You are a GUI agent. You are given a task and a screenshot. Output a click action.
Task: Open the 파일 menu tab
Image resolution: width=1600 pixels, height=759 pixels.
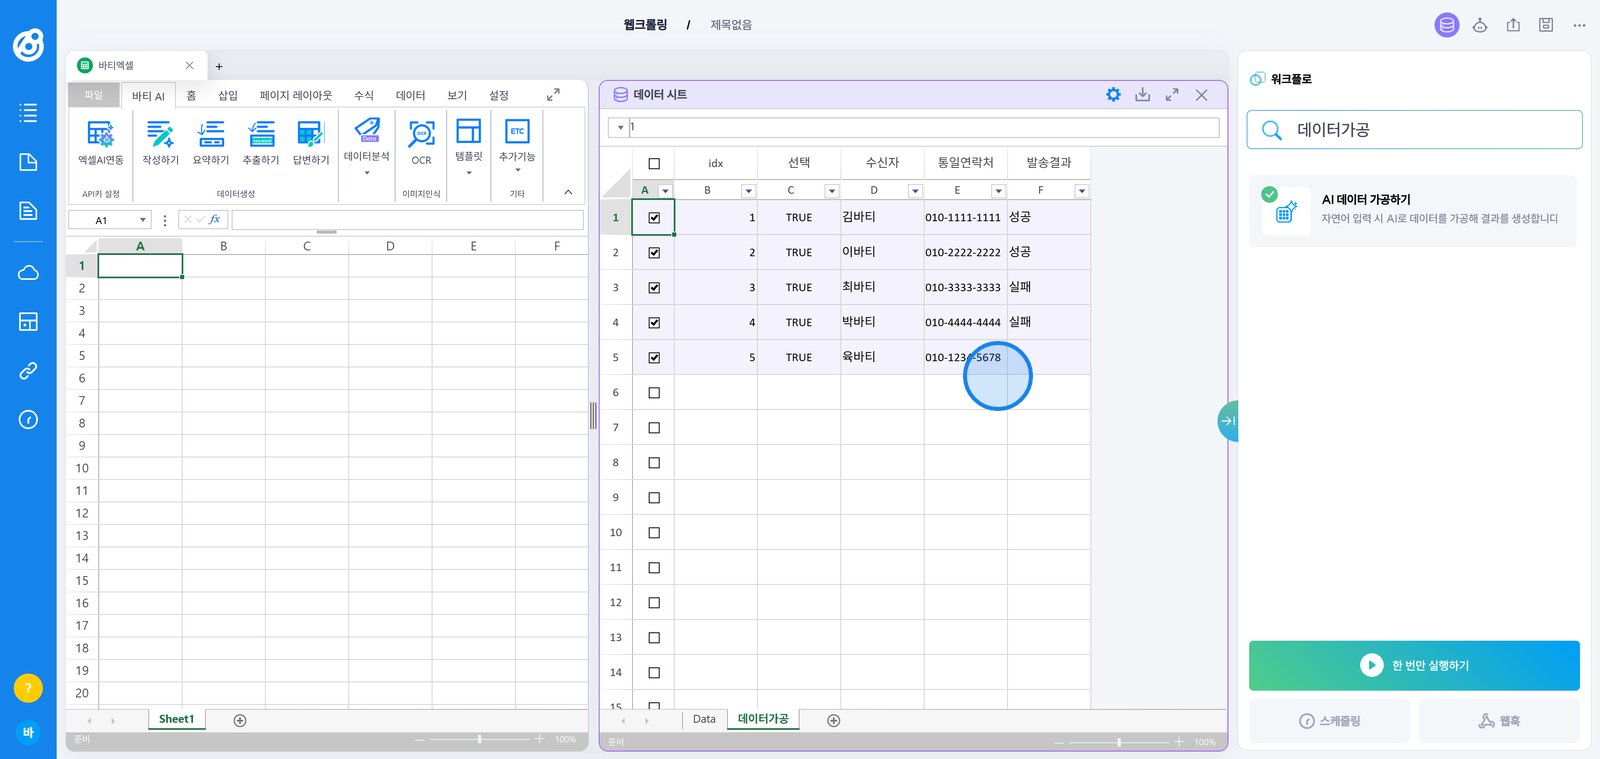[x=94, y=95]
